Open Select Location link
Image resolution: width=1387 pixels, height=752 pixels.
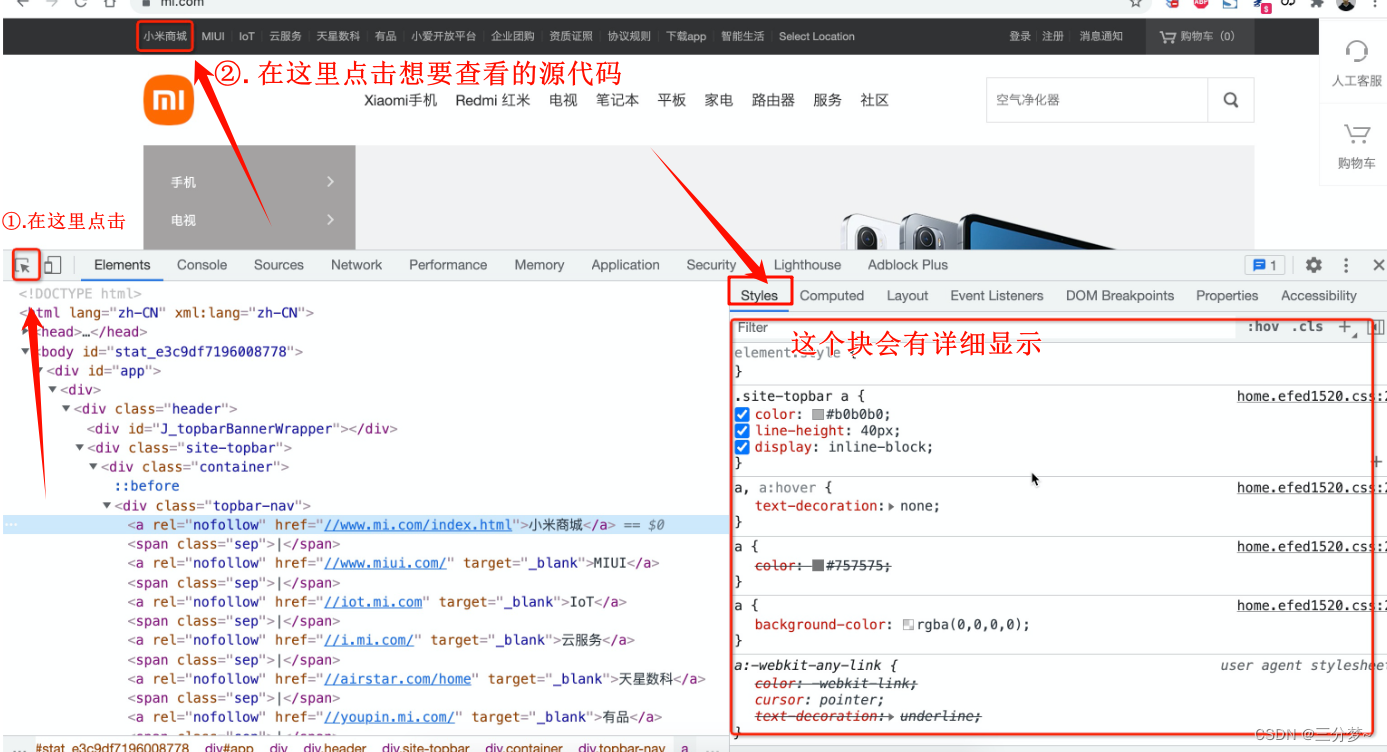[x=817, y=36]
